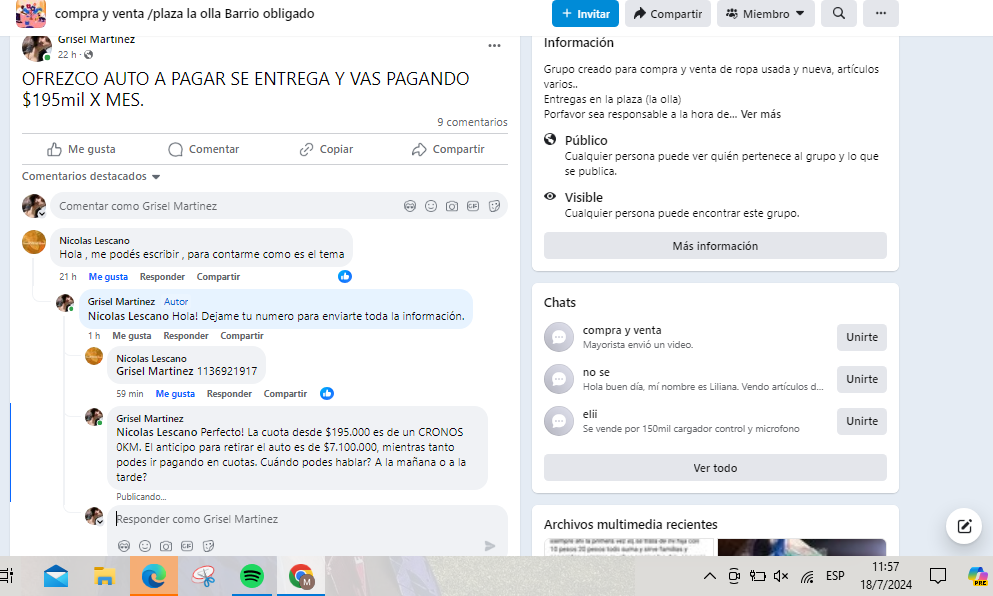Viewport: 993px width, 596px height.
Task: Expand the Miembro dropdown
Action: (x=766, y=14)
